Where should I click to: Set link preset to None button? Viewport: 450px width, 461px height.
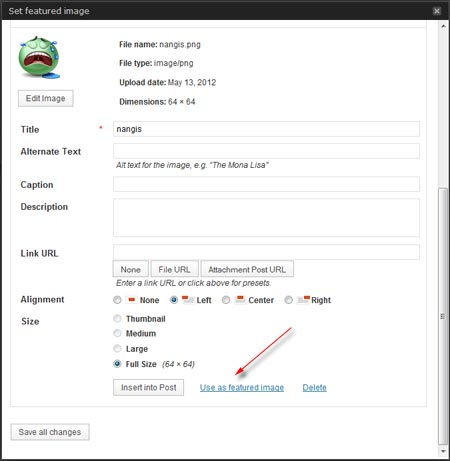[x=131, y=269]
